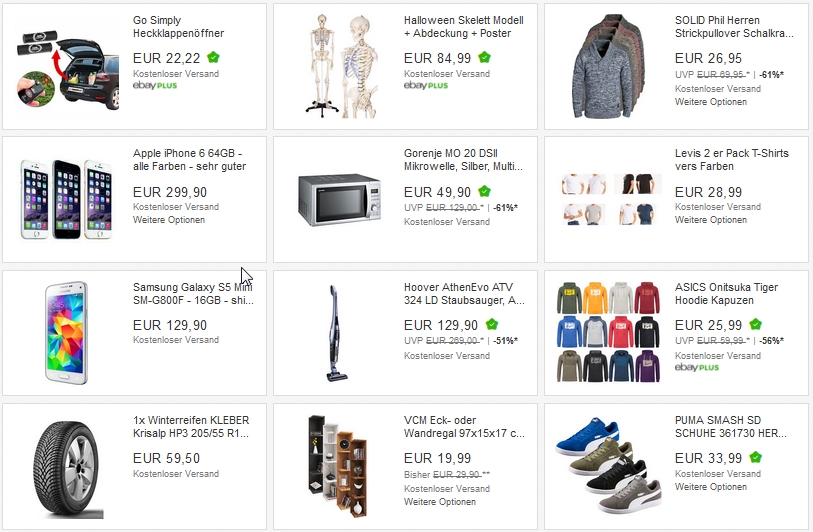This screenshot has width=813, height=532.
Task: Click the green badge next to Hoover EUR 129,90
Action: point(492,325)
